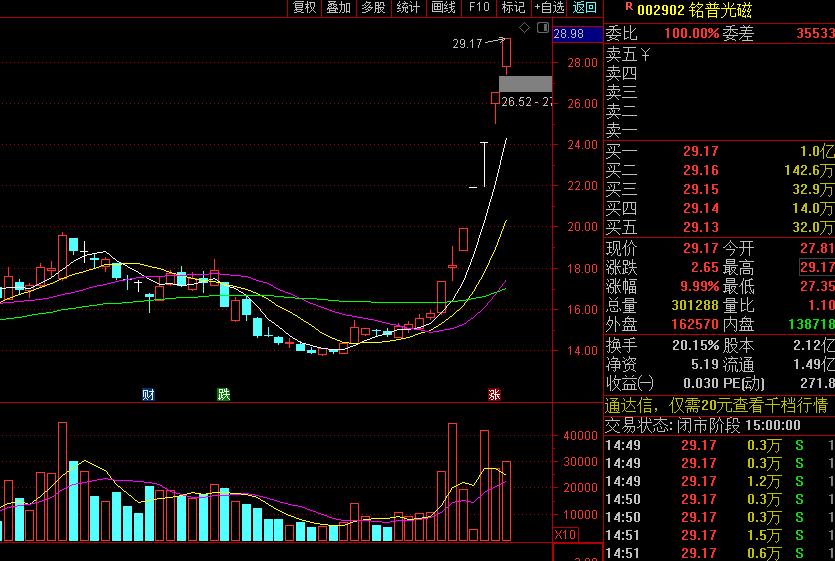This screenshot has height=561, width=835.
Task: Click the 返回 back button
Action: [x=585, y=7]
